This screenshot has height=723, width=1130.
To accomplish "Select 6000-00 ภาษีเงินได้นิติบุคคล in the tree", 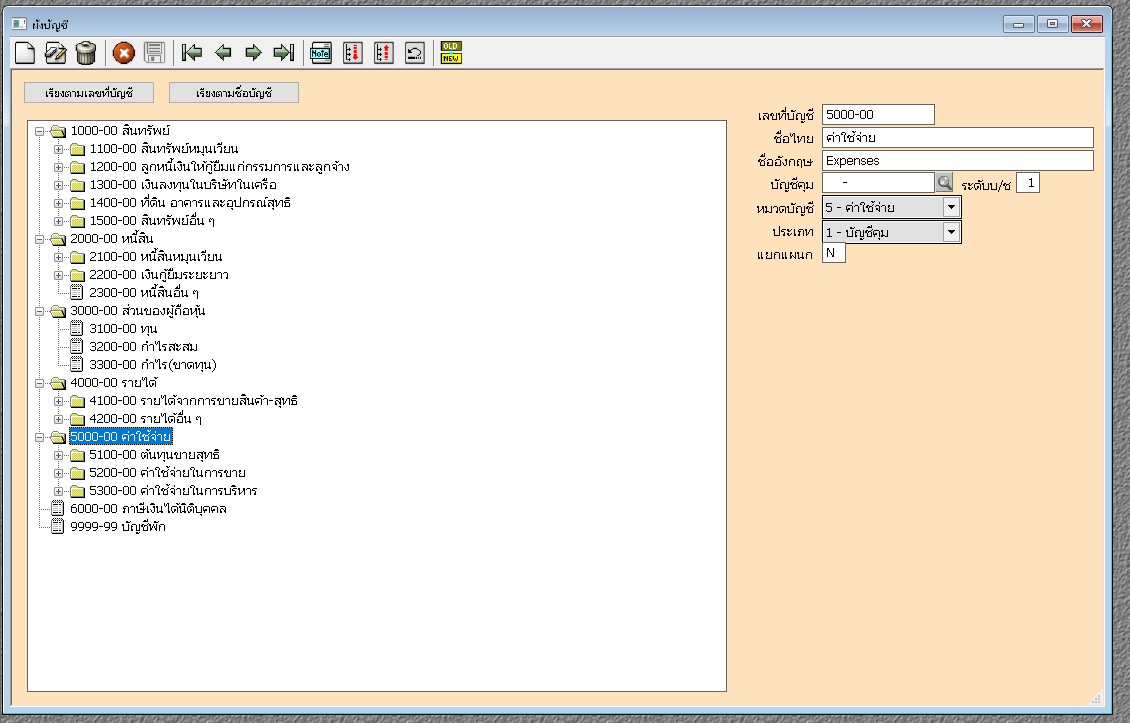I will pos(148,509).
